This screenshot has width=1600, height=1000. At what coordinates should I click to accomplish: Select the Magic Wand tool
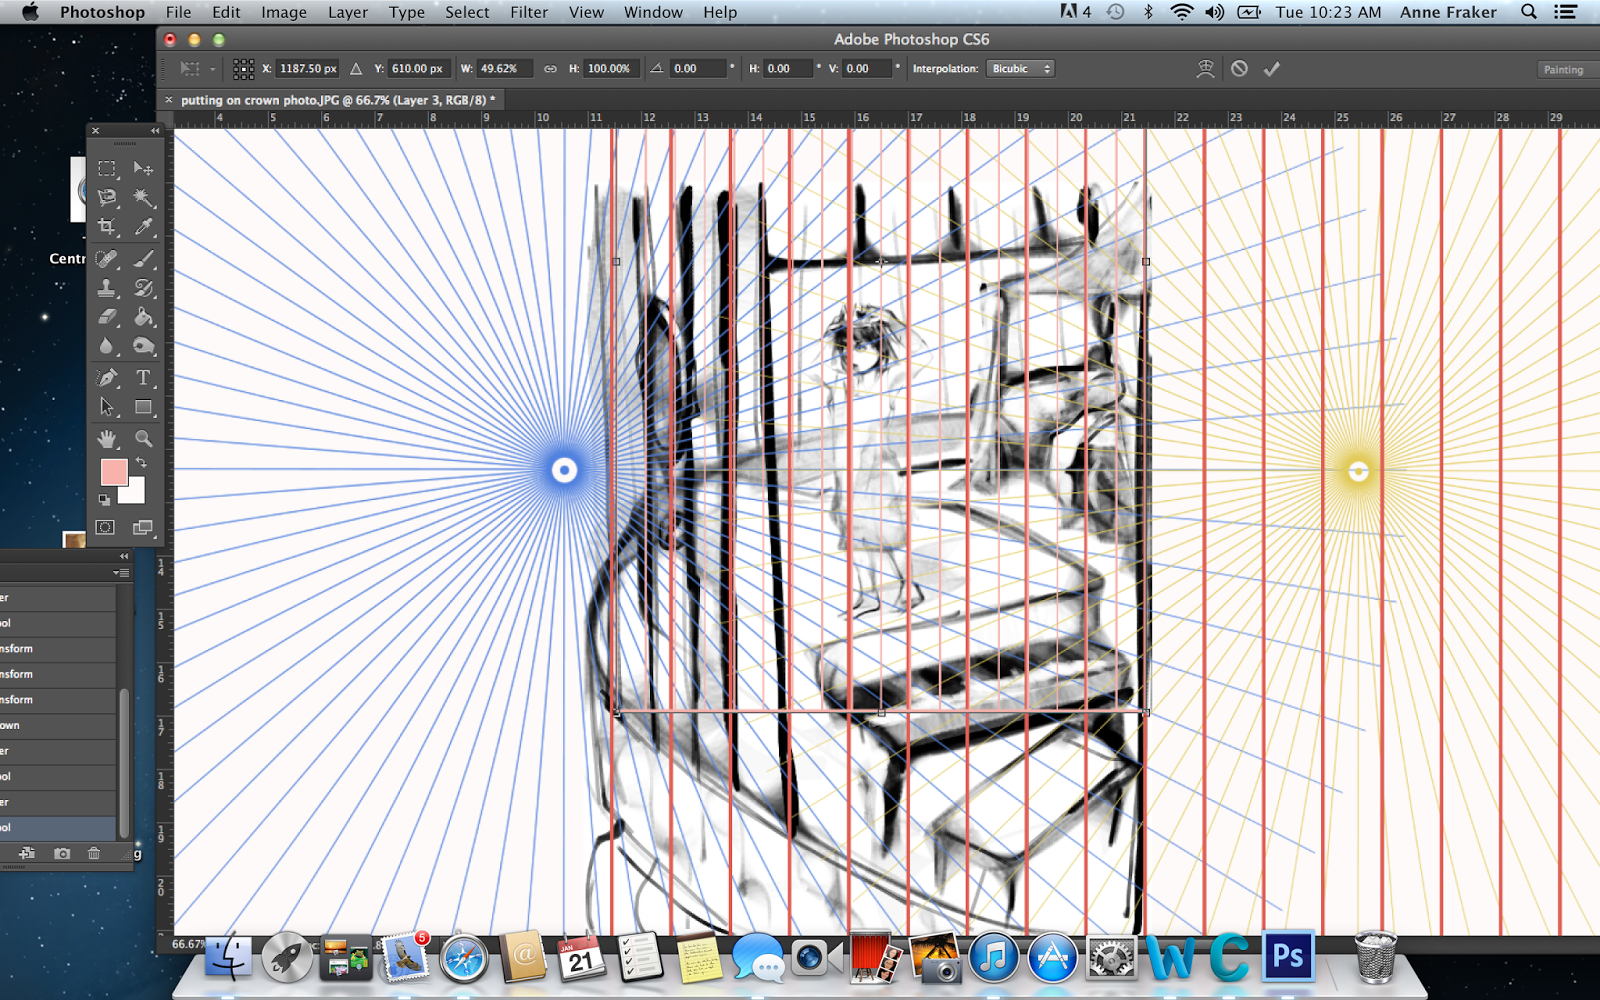[x=144, y=197]
